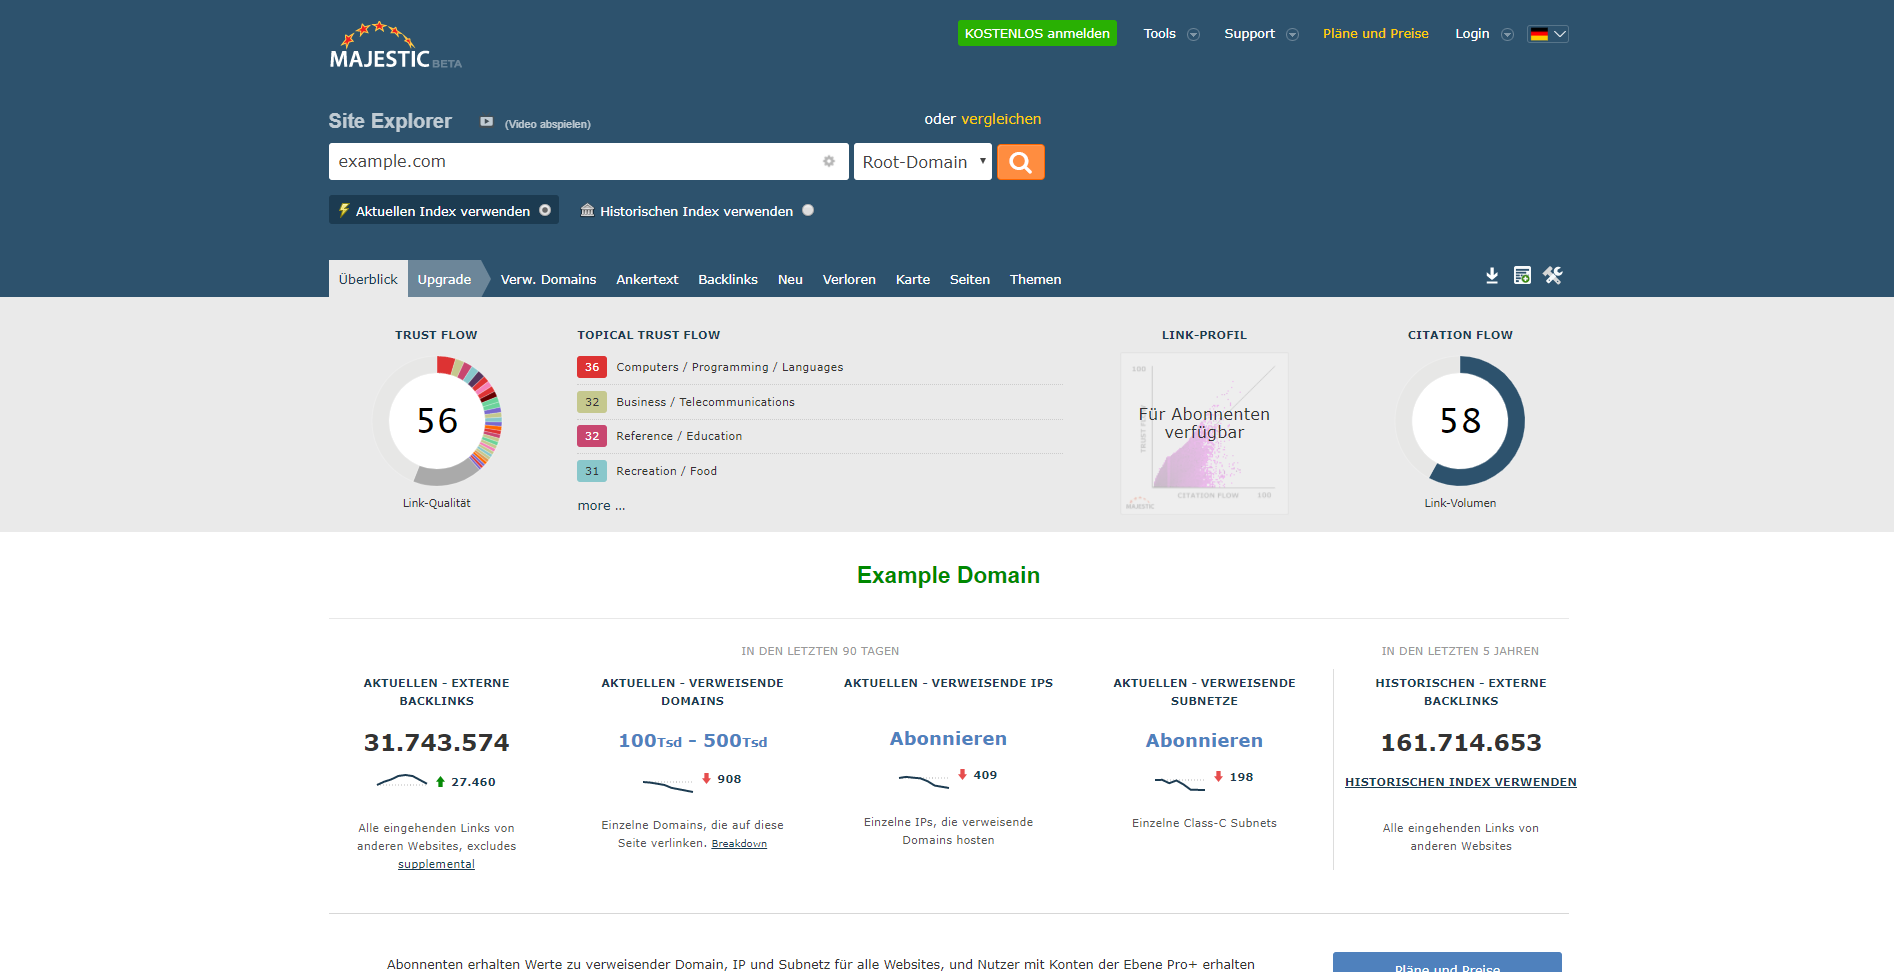The height and width of the screenshot is (972, 1894).
Task: Switch to the Neu tab
Action: point(790,279)
